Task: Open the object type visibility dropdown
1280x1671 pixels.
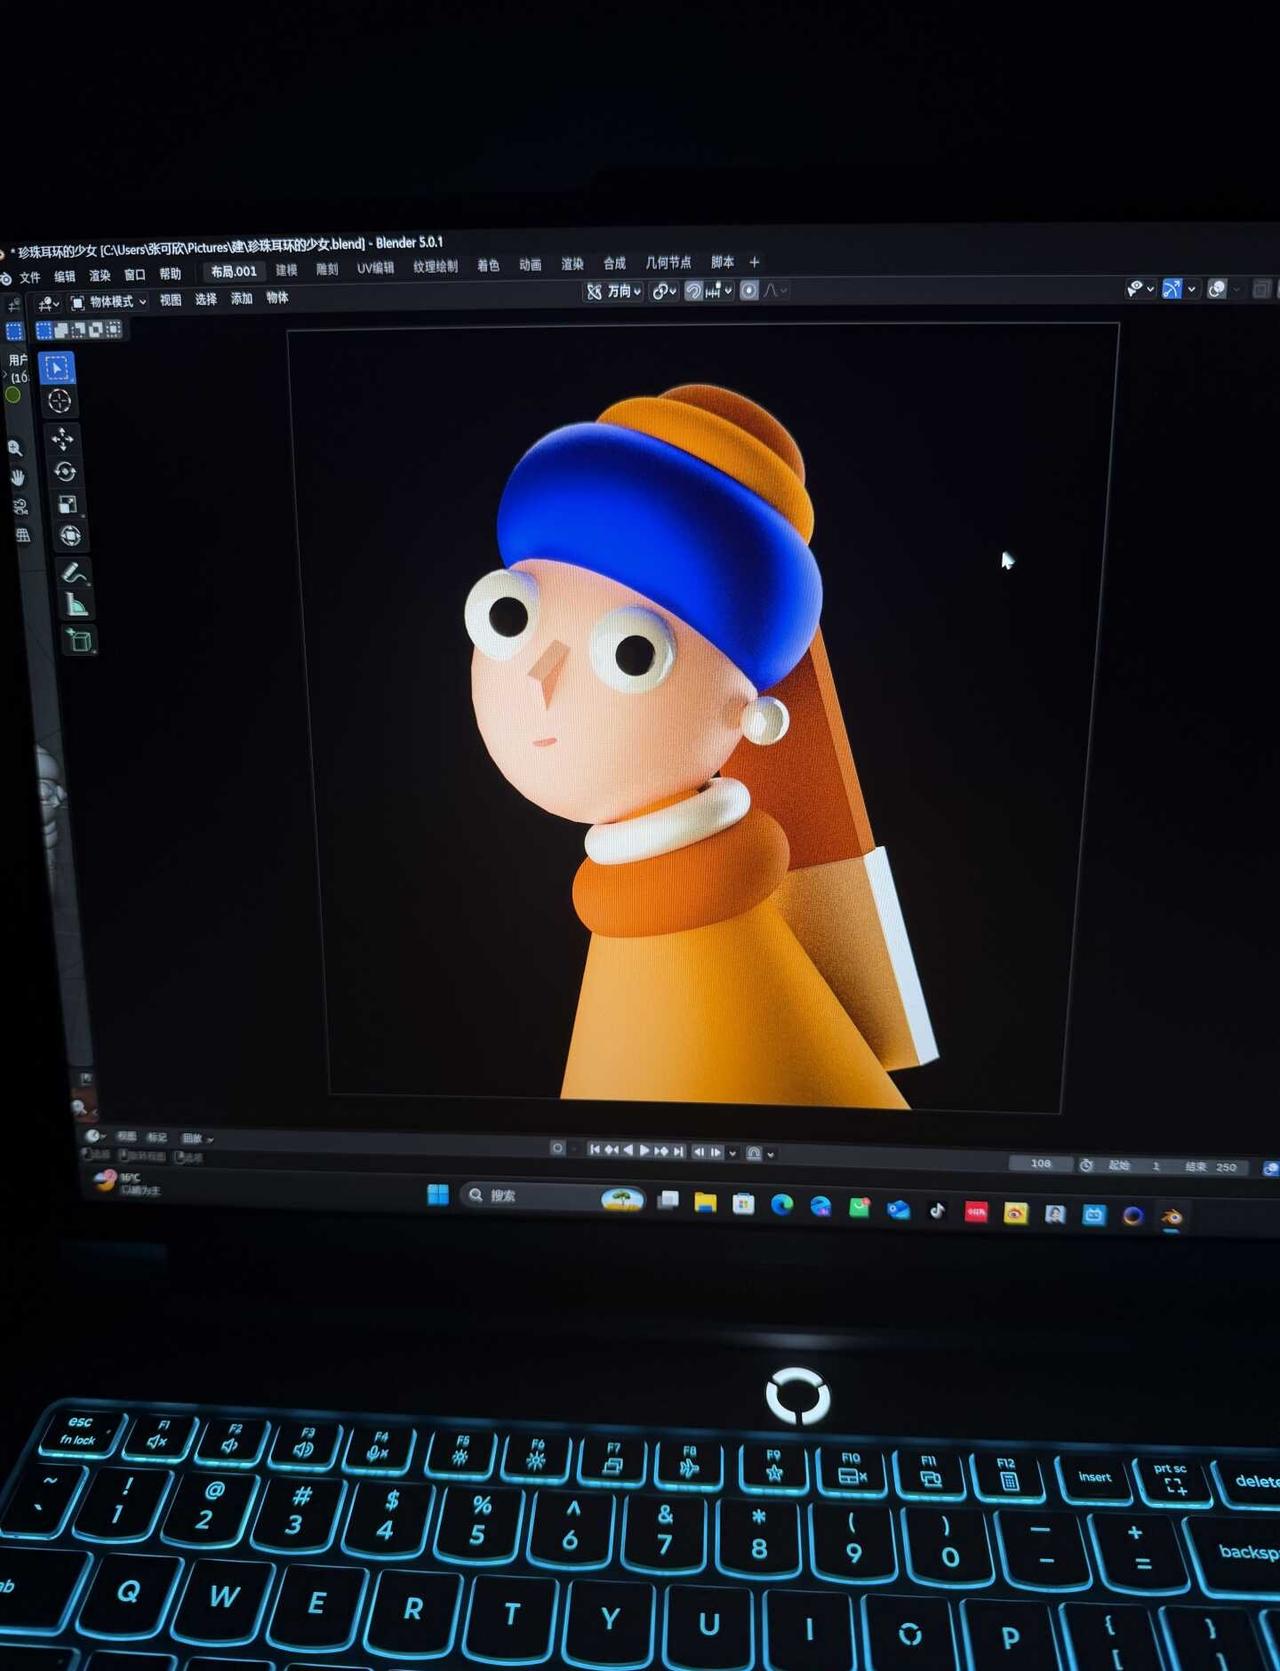Action: [x=1140, y=289]
